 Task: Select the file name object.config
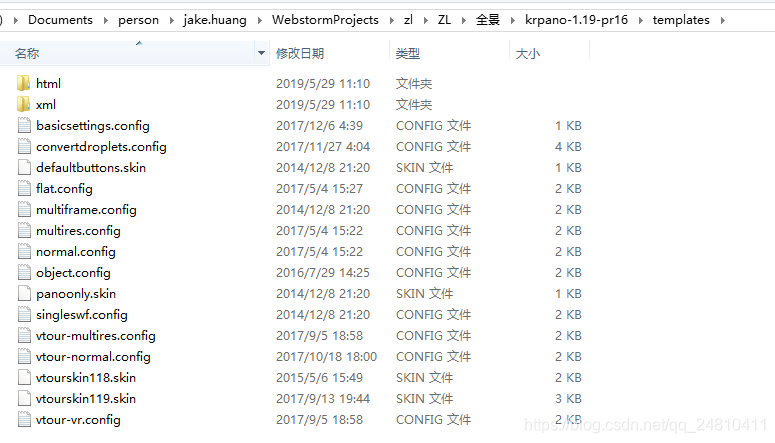(73, 273)
